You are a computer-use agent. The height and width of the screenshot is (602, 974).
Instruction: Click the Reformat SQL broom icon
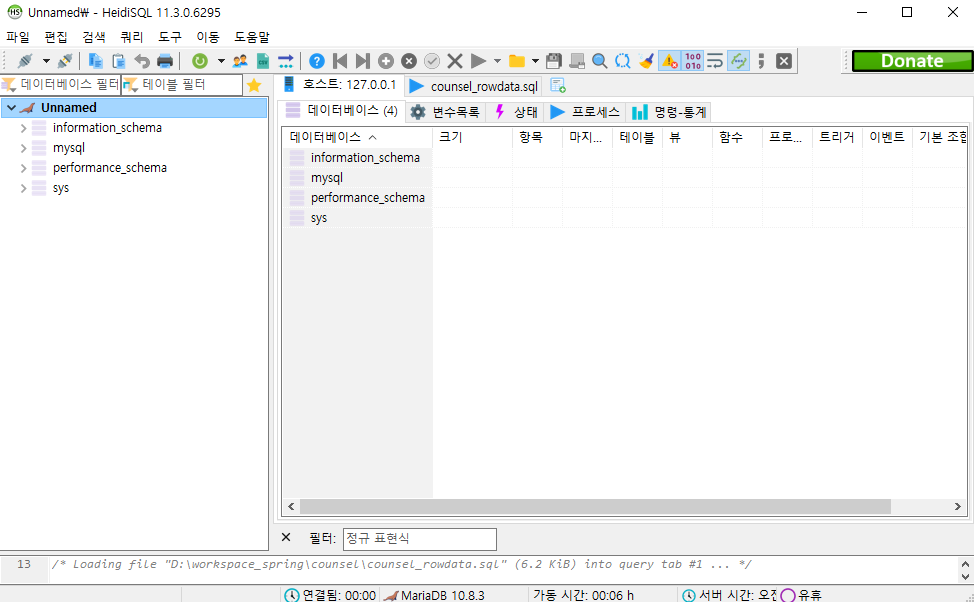coord(646,61)
